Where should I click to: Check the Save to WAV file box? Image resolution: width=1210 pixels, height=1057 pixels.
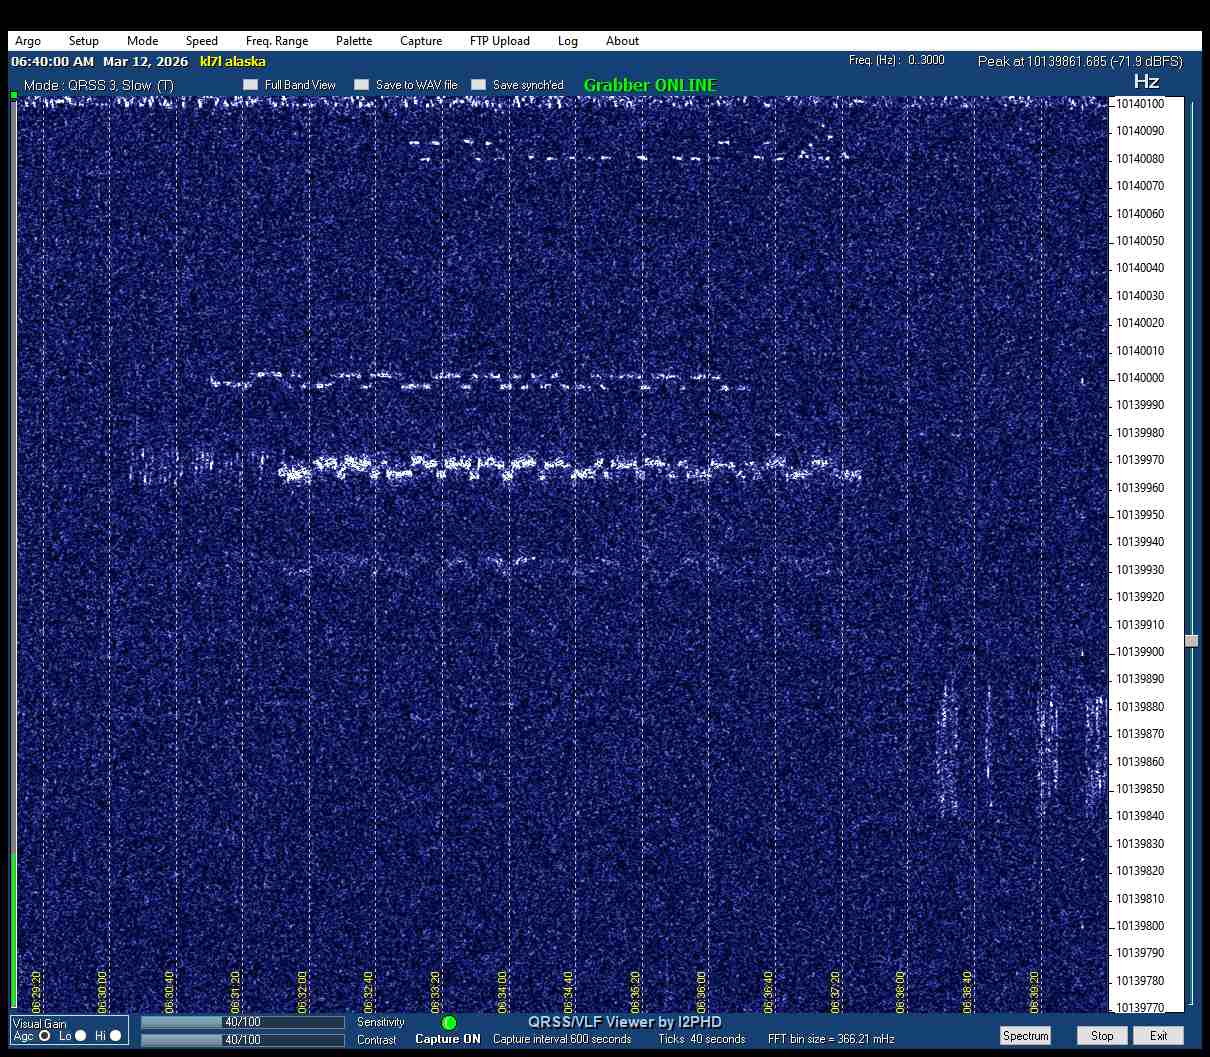coord(362,85)
